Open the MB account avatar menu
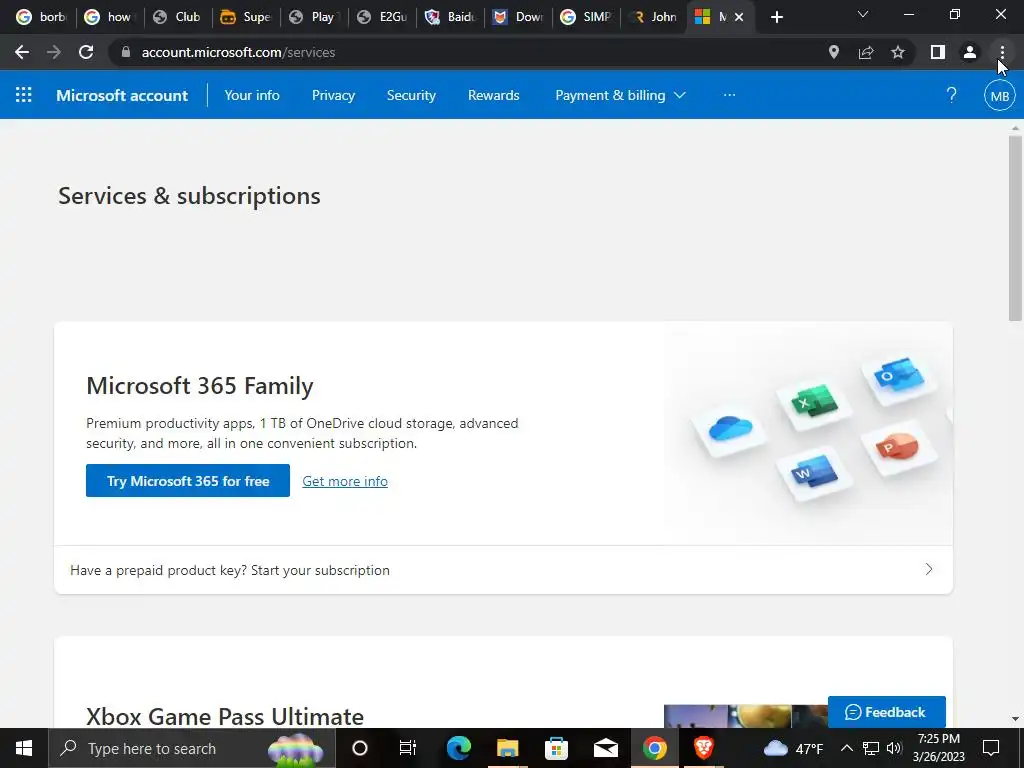Viewport: 1024px width, 768px height. click(x=1000, y=96)
